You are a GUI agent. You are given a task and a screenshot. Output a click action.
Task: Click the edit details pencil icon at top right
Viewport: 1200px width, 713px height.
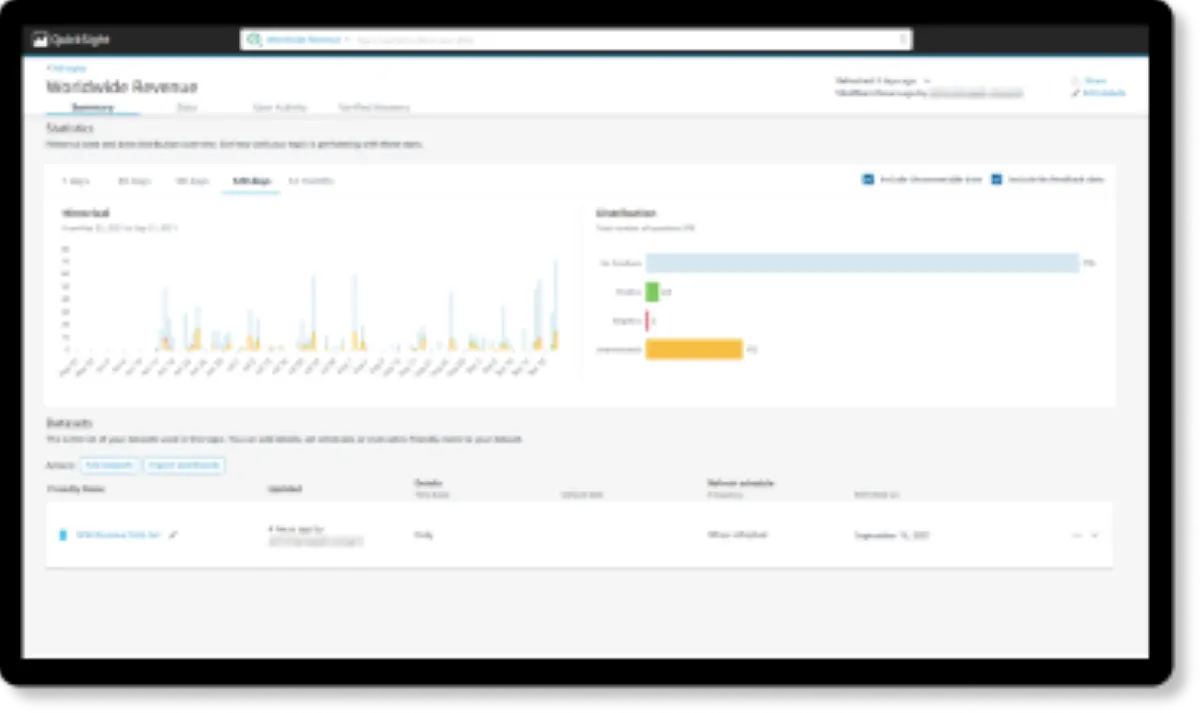[x=1075, y=93]
